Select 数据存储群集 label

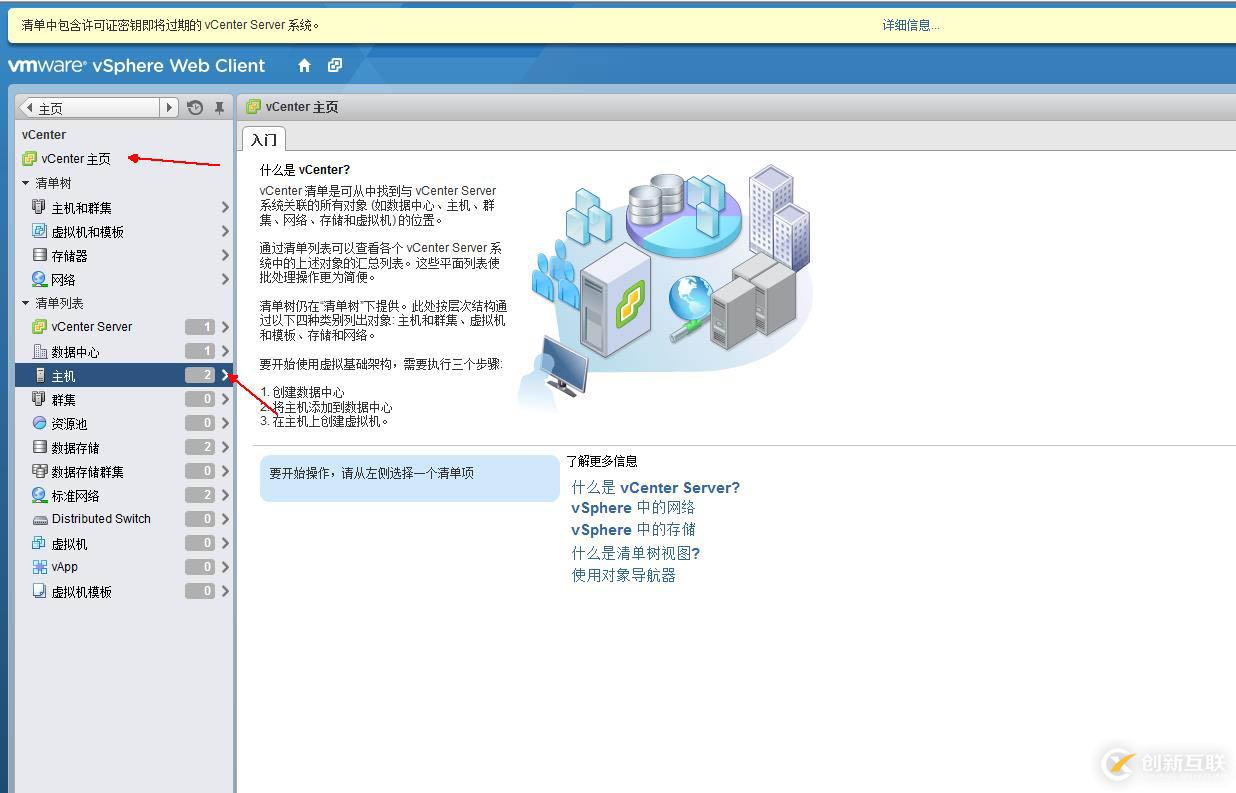(88, 472)
